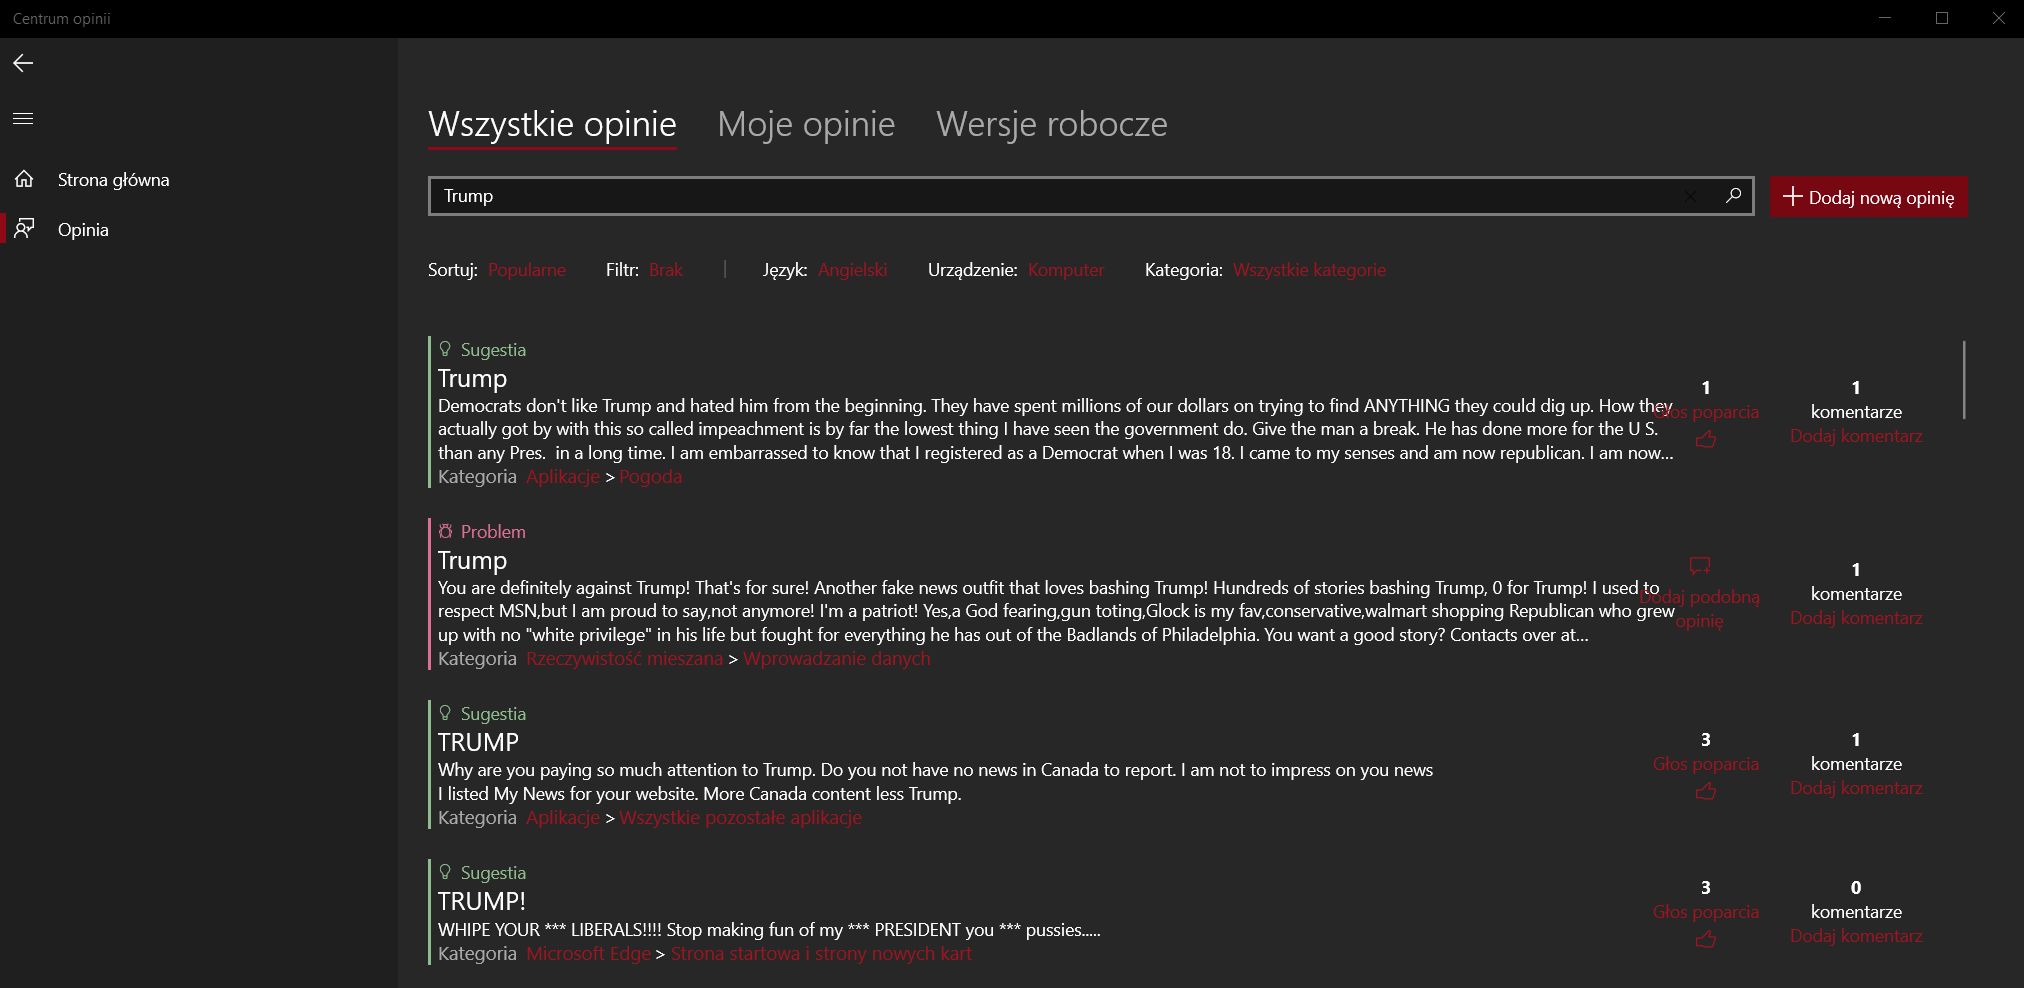This screenshot has width=2024, height=988.
Task: Upvote the TRUMP! suggestion with thumbs-up
Action: pos(1706,939)
